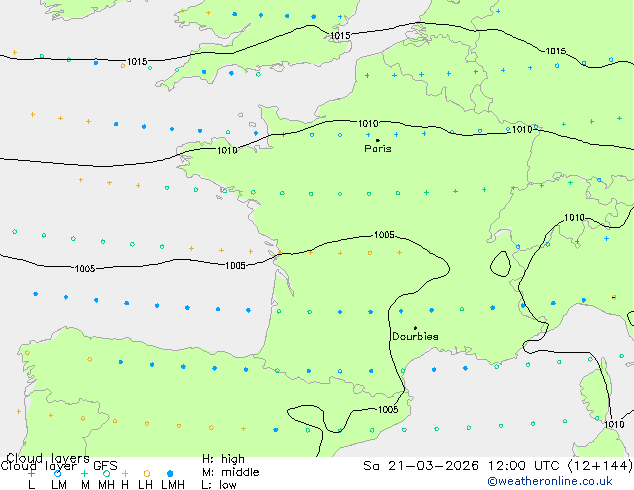
Task: Click the blue plus symbol above L legend
Action: (31, 473)
